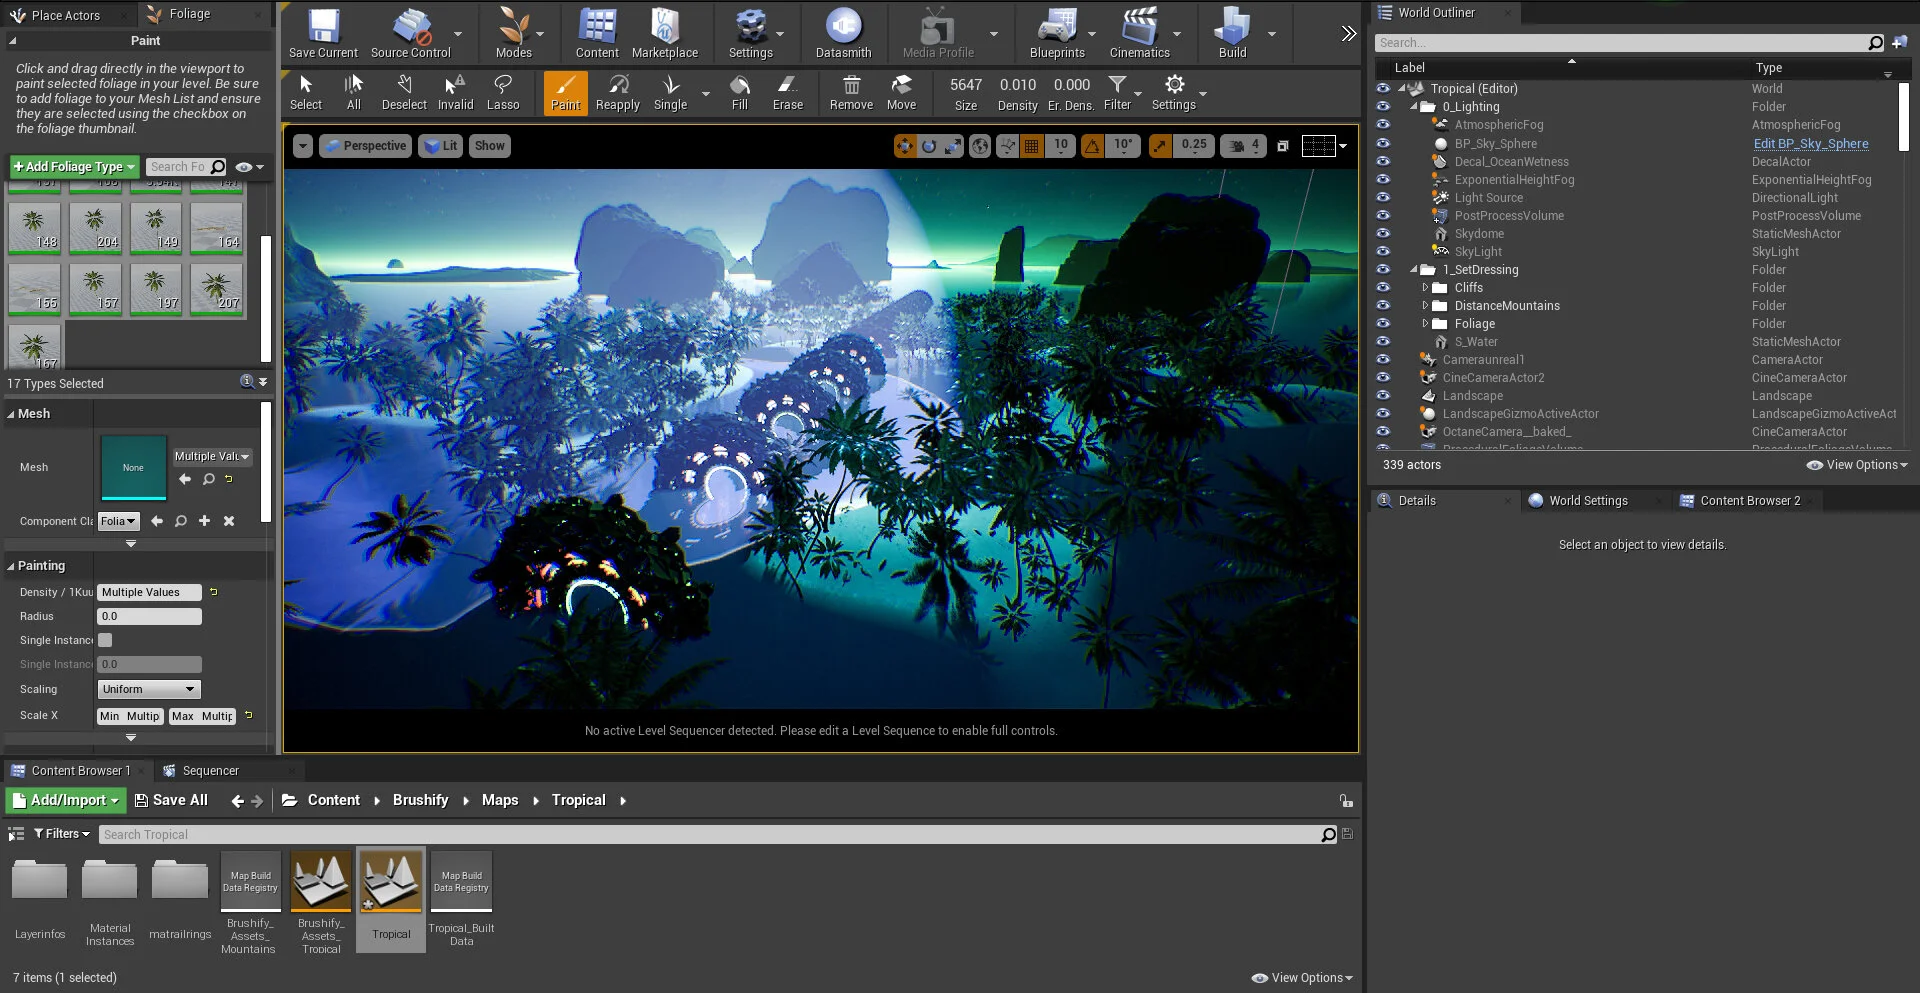This screenshot has width=1920, height=993.
Task: Expand the Cliffs folder in outliner
Action: 1425,288
